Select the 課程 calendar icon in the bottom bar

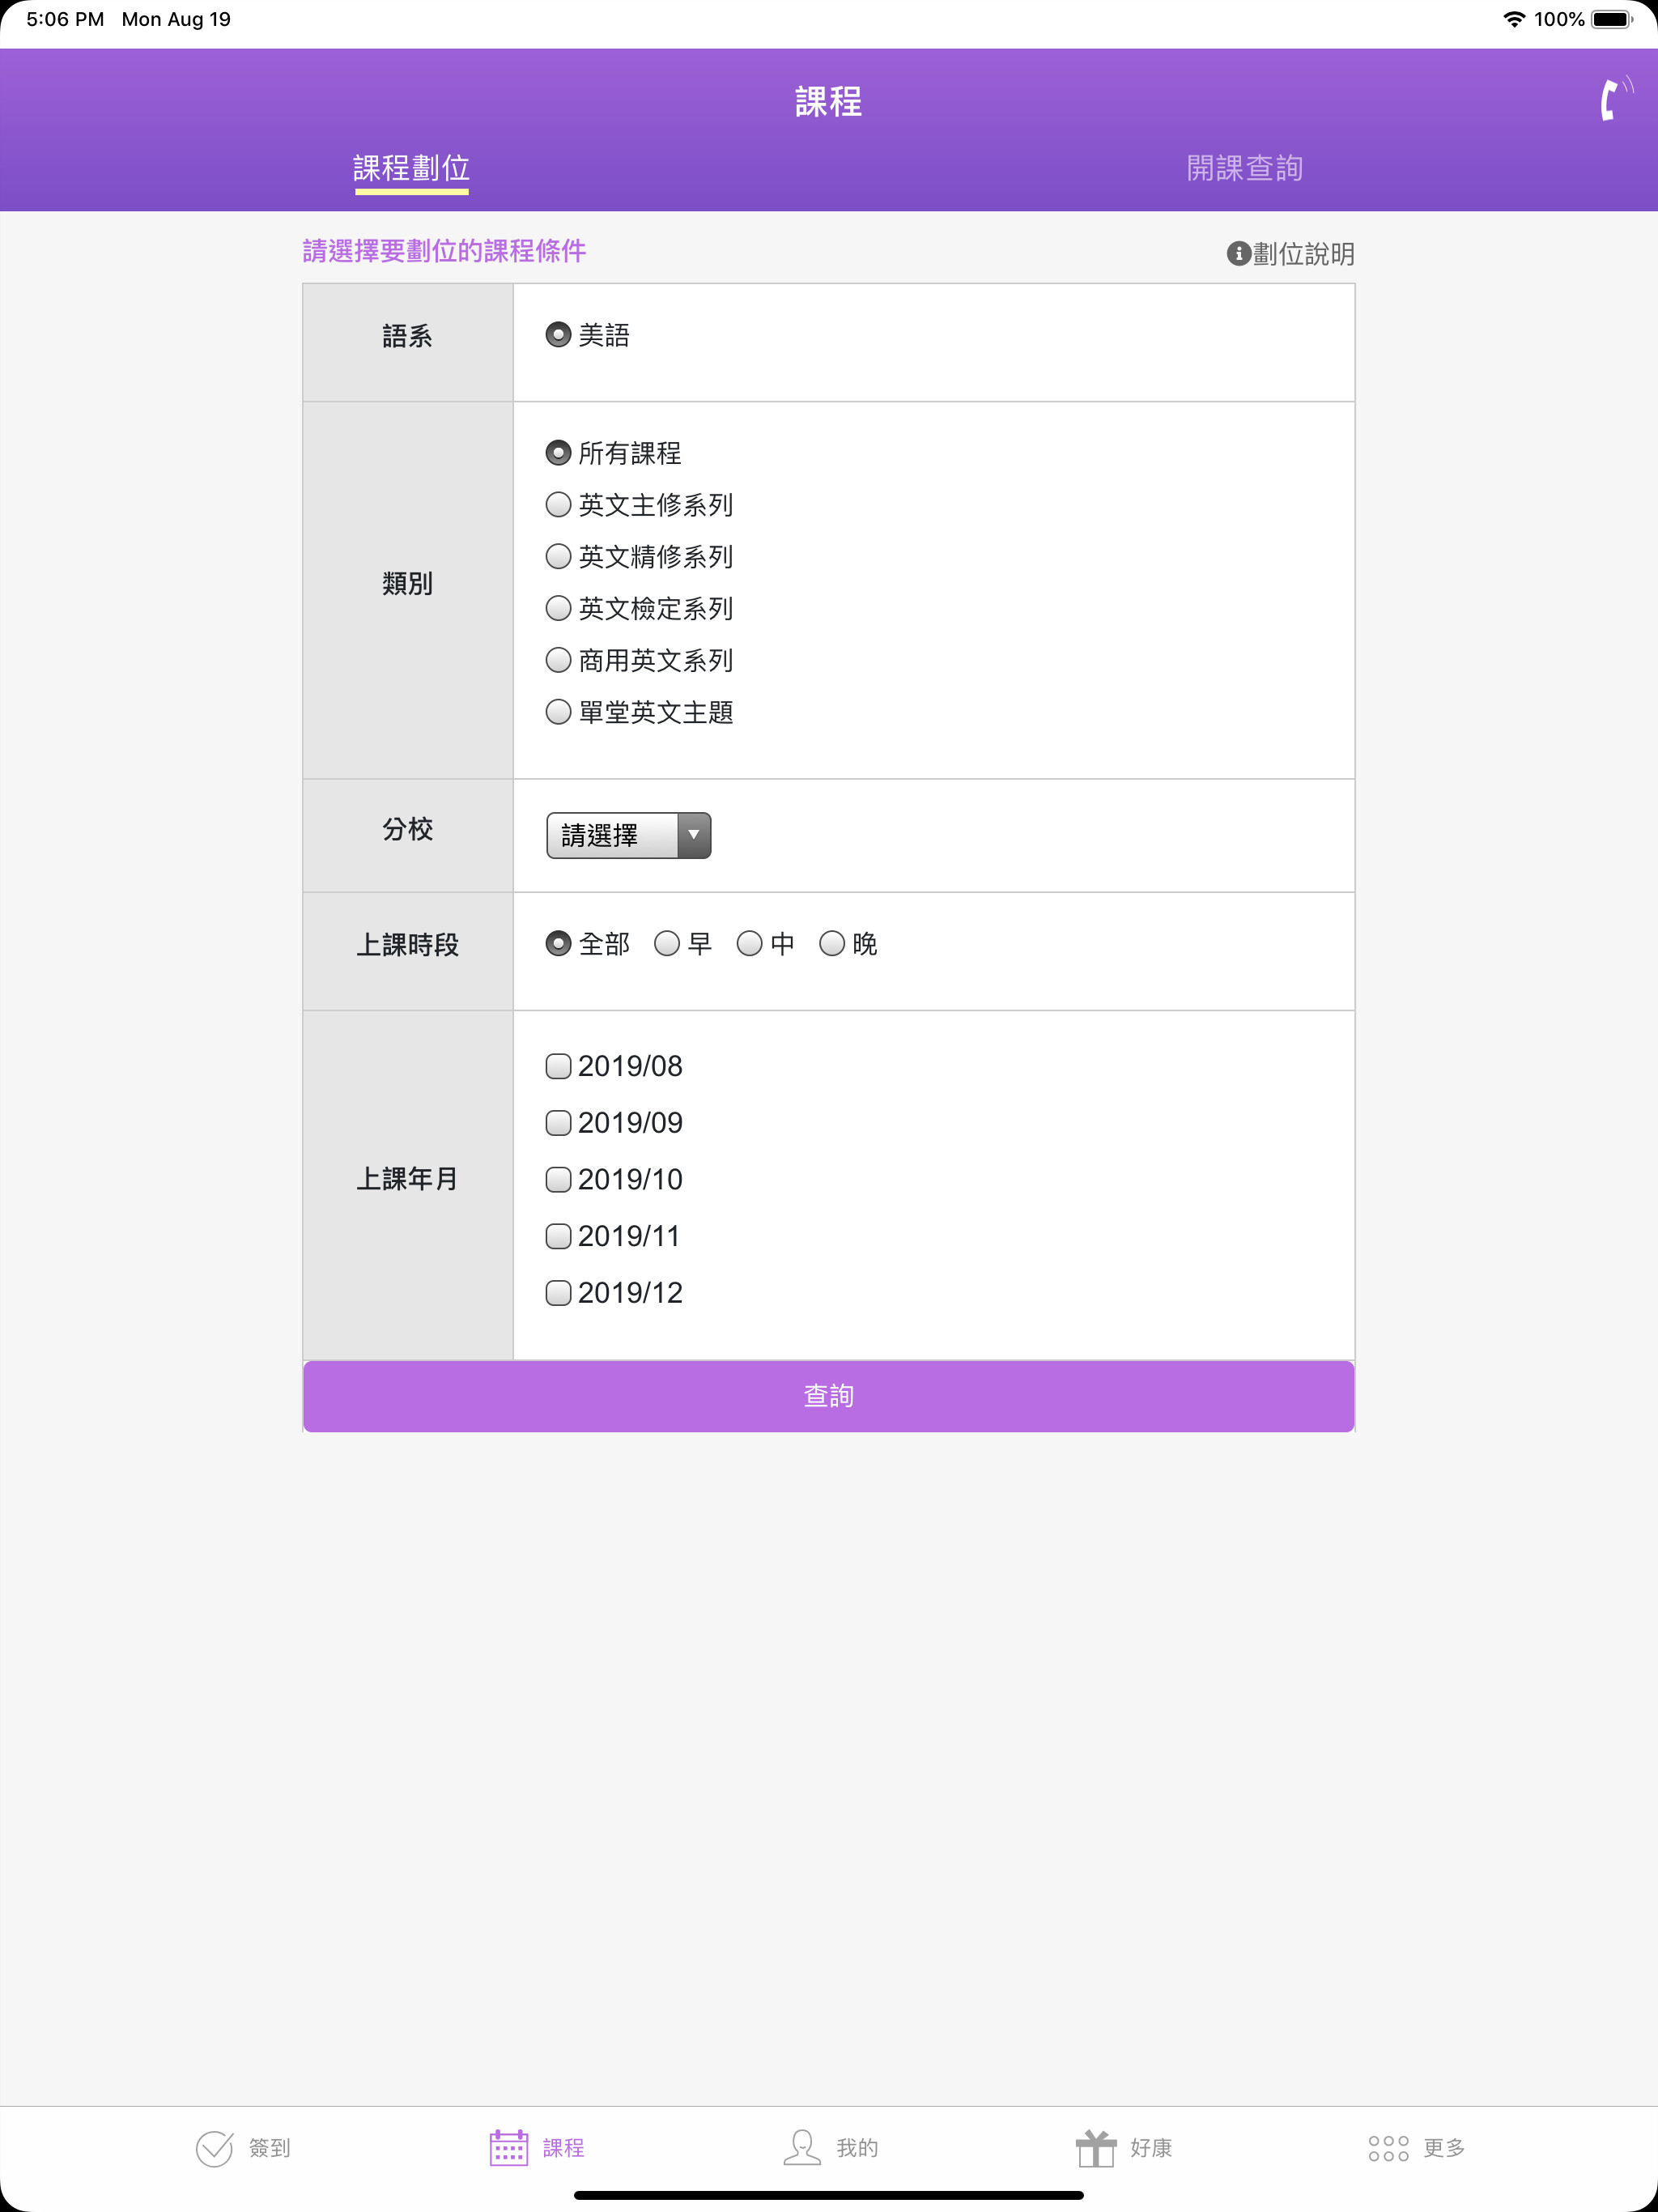click(508, 2148)
